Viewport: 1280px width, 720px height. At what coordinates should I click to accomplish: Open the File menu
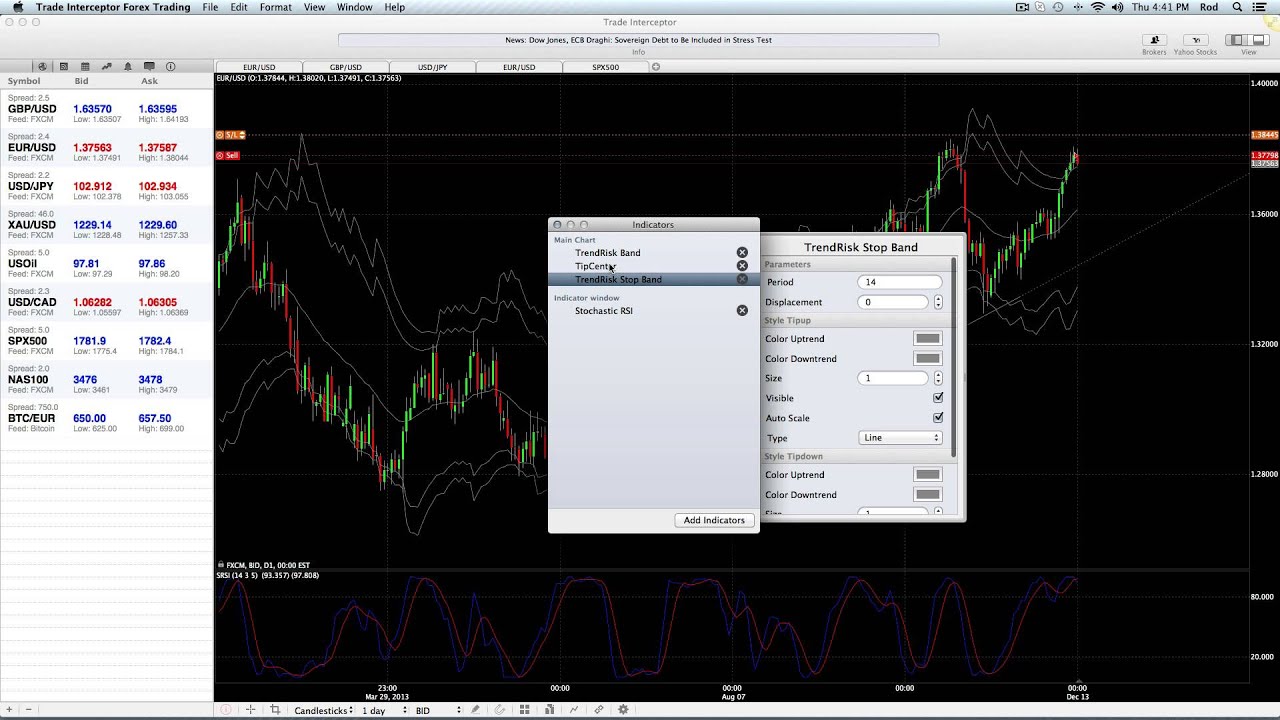point(210,7)
